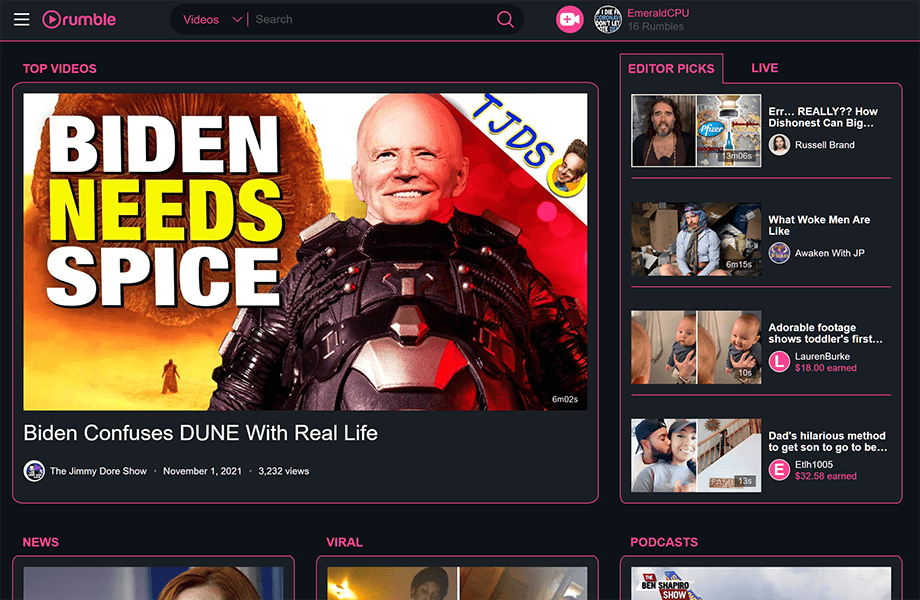Open Biden Confuses DUNE With Real Life title
This screenshot has width=920, height=600.
point(201,433)
